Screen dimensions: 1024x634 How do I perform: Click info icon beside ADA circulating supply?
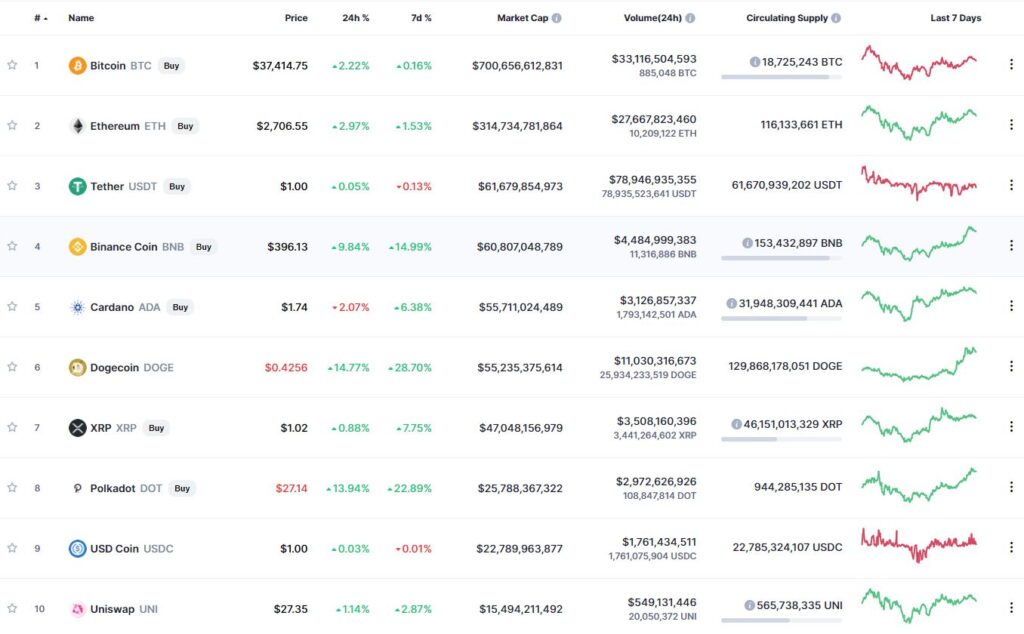[x=731, y=304]
